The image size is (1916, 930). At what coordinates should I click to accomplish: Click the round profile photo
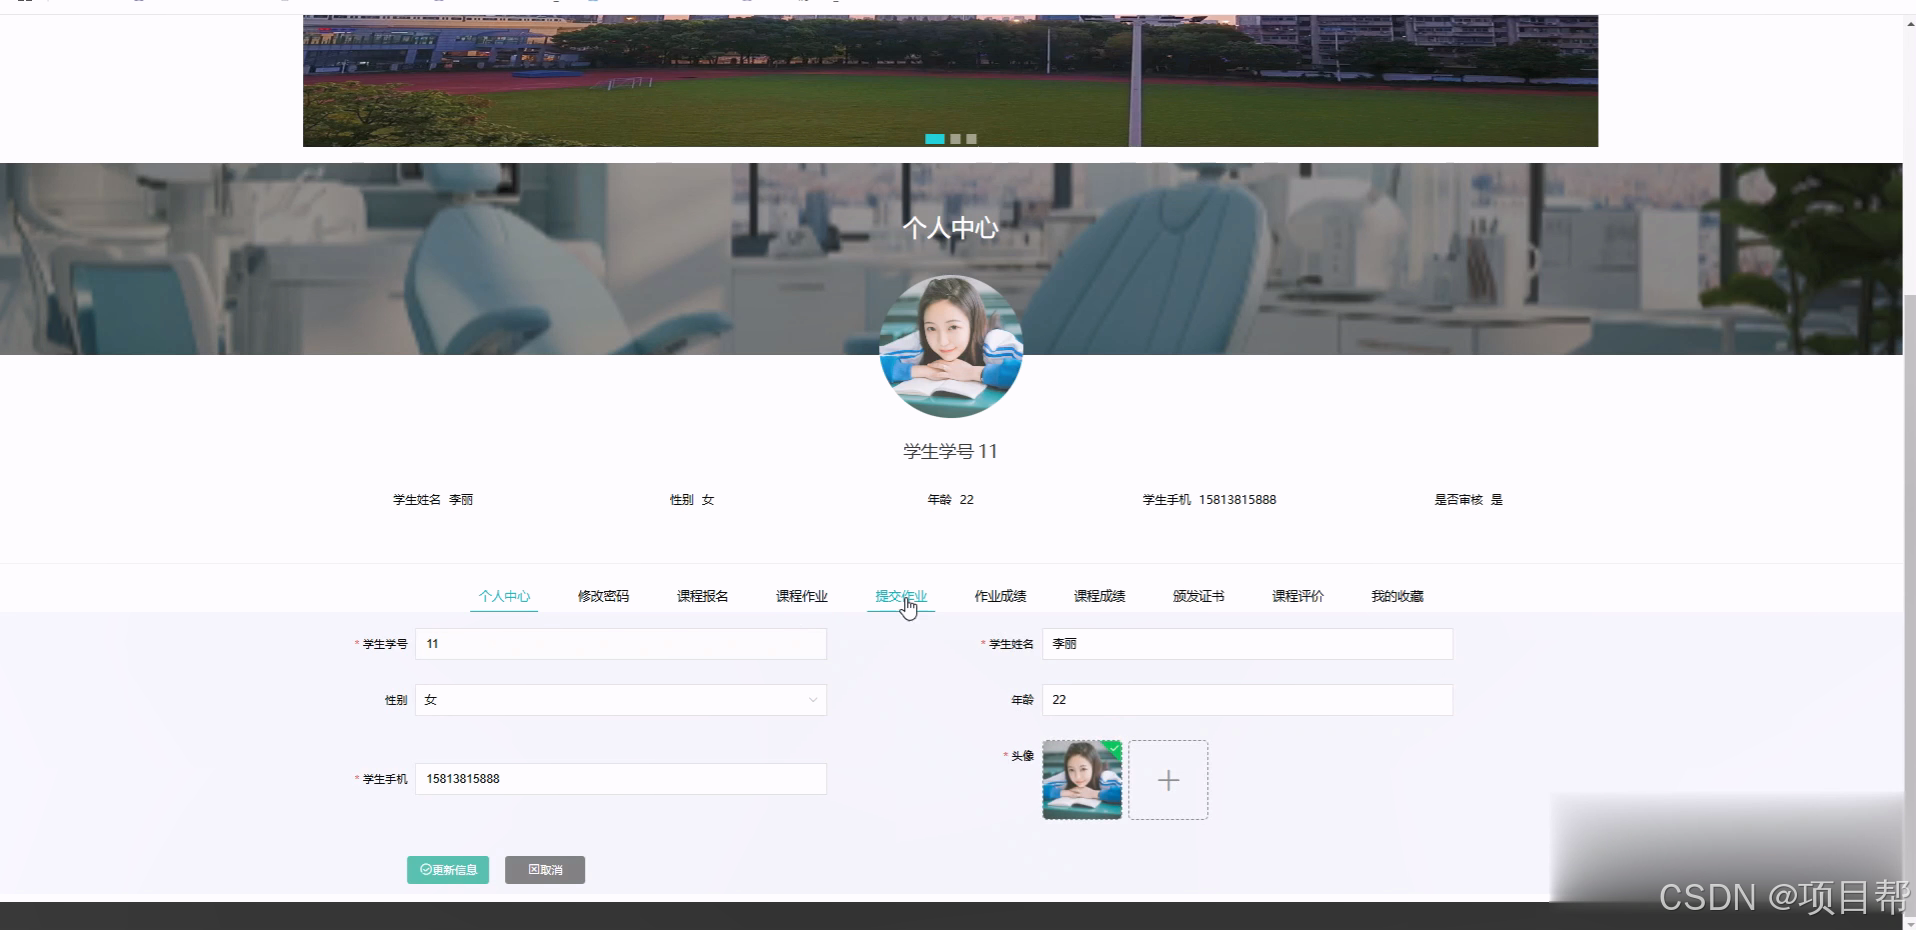point(950,346)
